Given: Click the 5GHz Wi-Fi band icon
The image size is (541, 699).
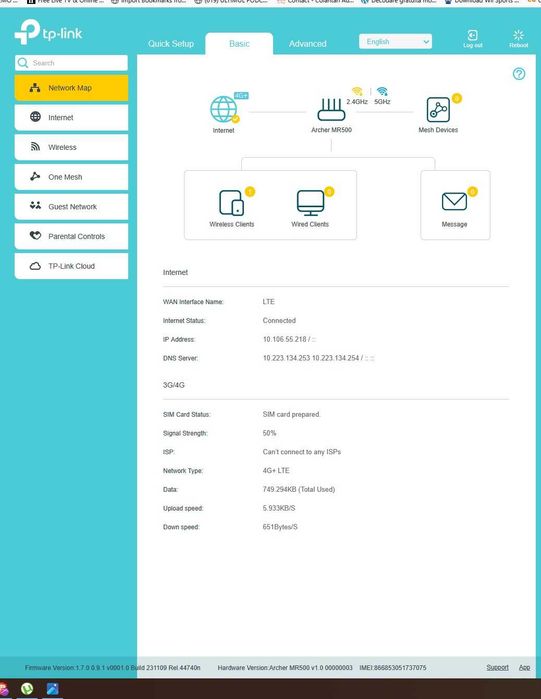Looking at the screenshot, I should point(382,91).
